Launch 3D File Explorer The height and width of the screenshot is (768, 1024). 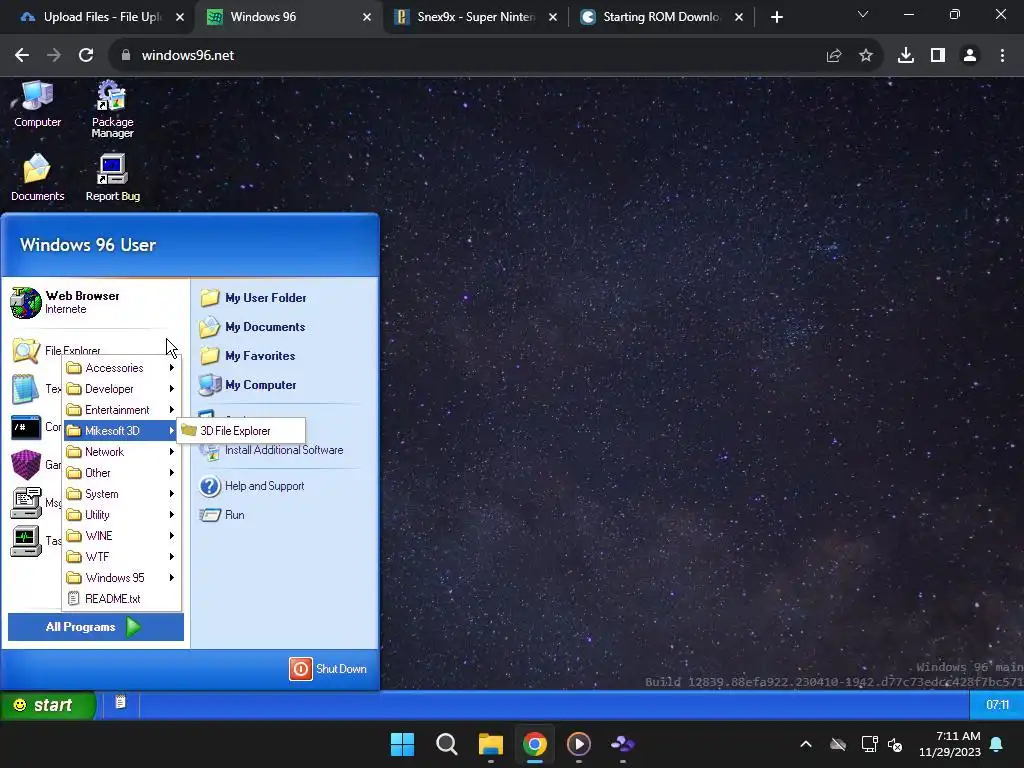tap(242, 430)
